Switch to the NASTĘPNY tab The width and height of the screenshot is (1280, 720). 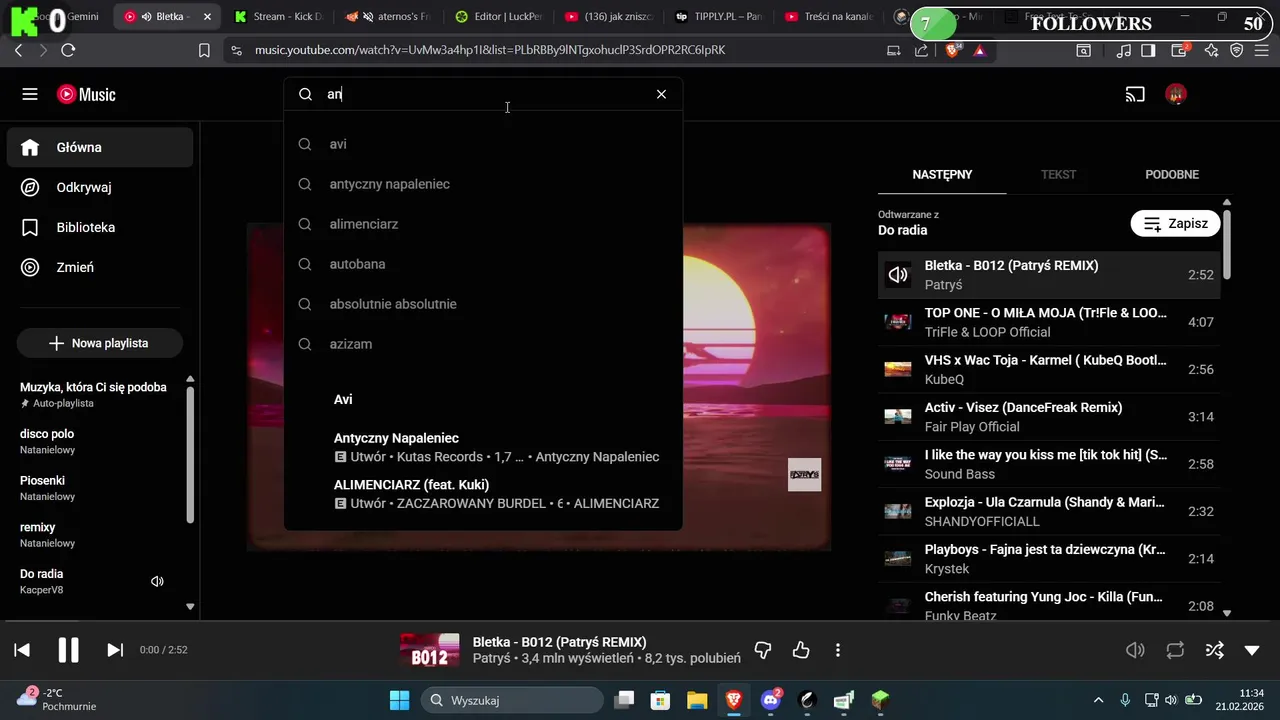point(942,175)
